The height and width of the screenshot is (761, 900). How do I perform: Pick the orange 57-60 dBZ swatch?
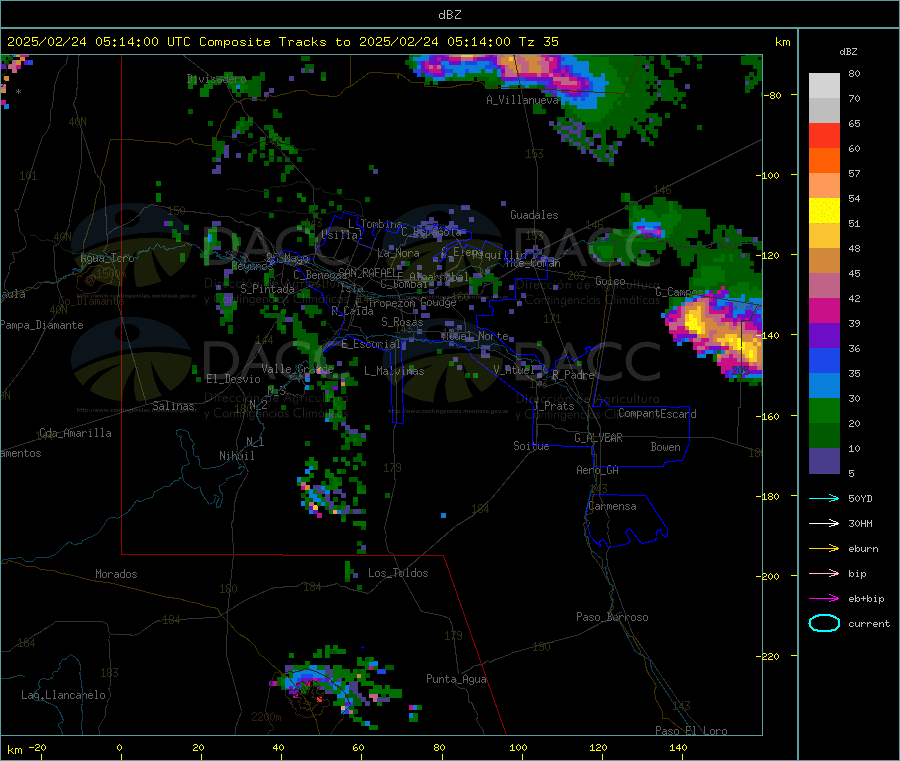point(824,161)
